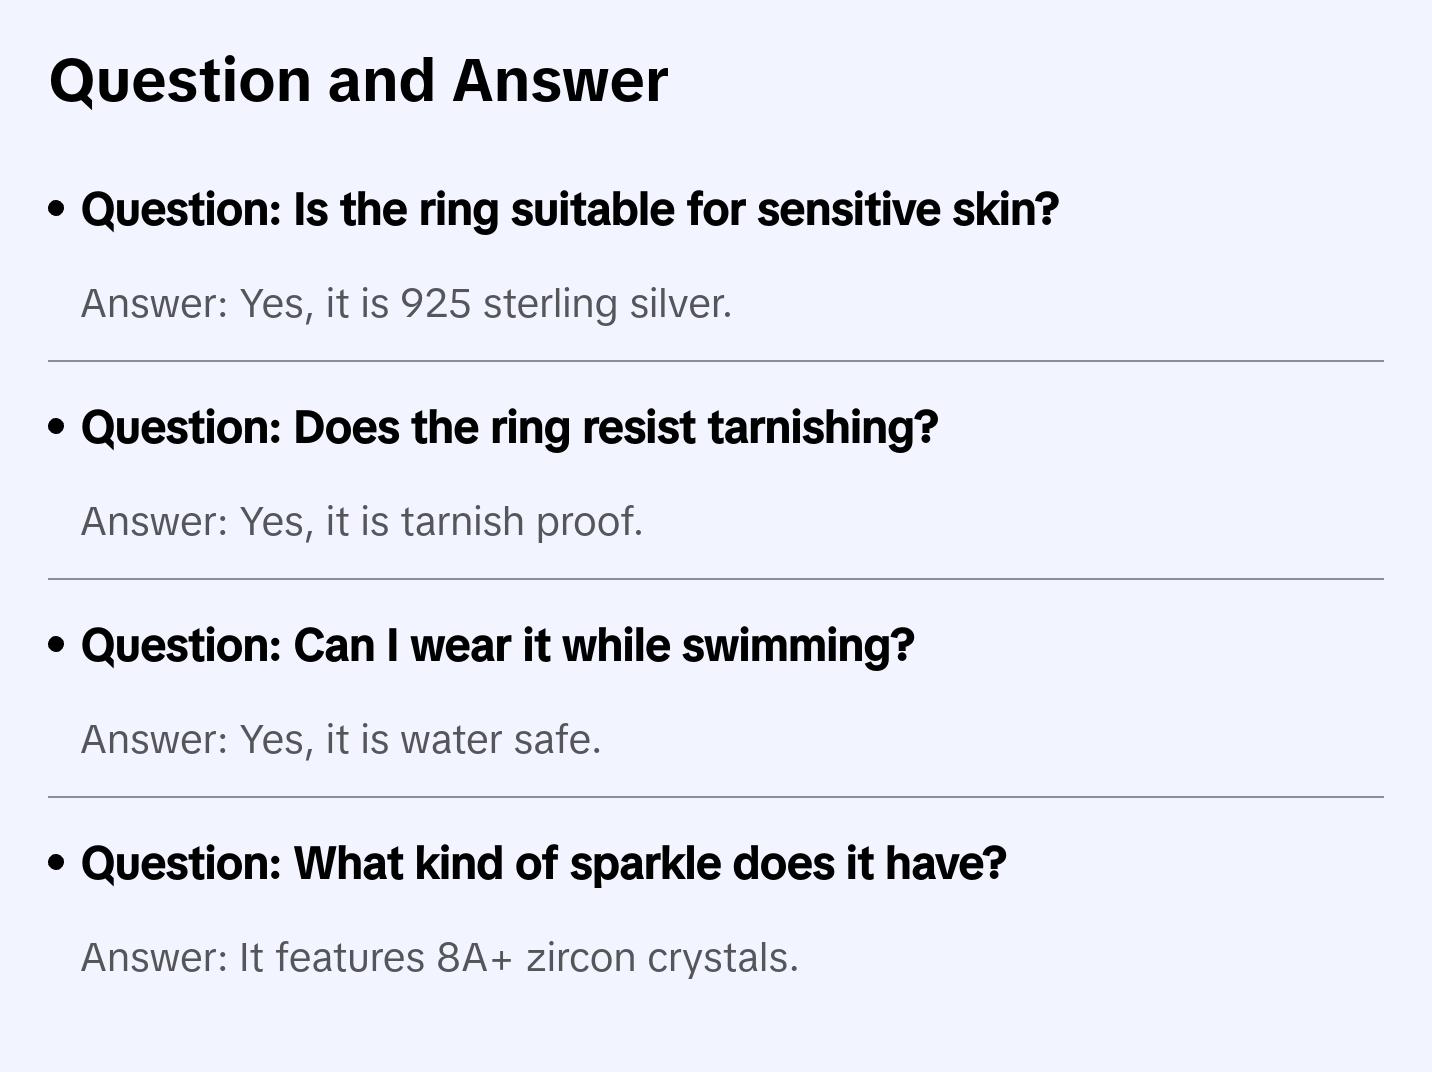
Task: Expand the sparkle question
Action: [x=543, y=864]
